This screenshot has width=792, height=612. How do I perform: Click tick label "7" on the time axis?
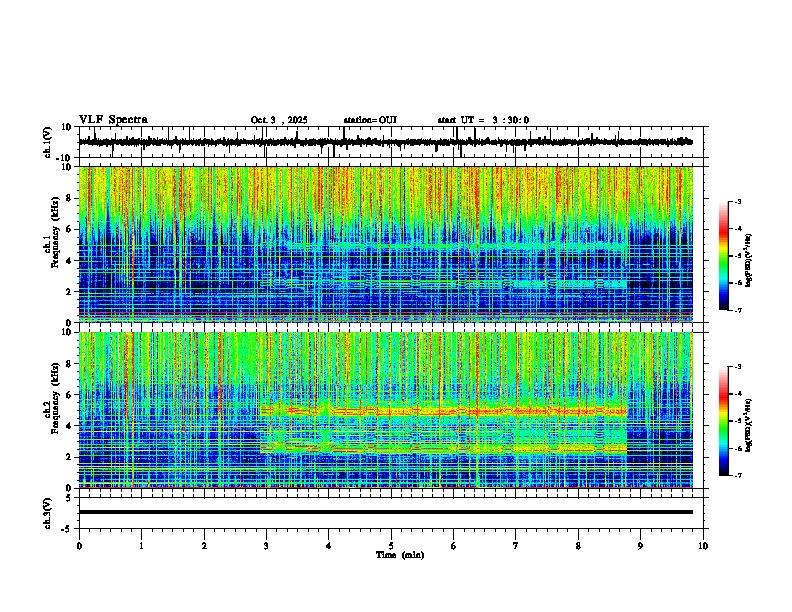516,546
